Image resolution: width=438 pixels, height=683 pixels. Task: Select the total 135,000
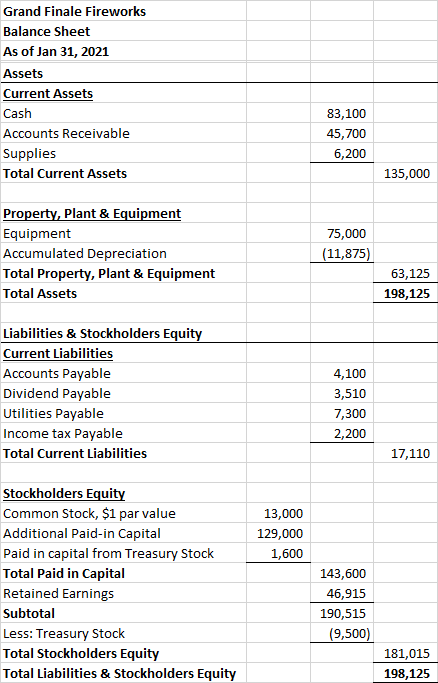pyautogui.click(x=407, y=173)
